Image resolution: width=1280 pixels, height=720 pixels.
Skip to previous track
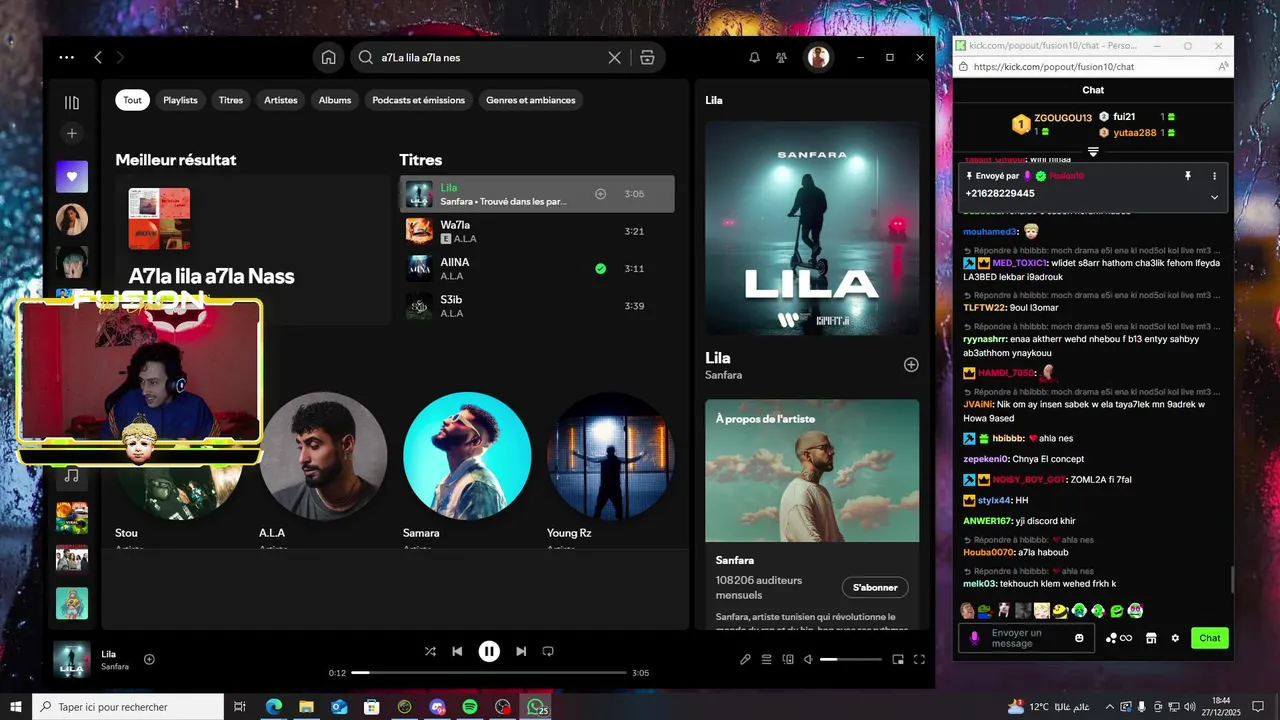tap(457, 651)
